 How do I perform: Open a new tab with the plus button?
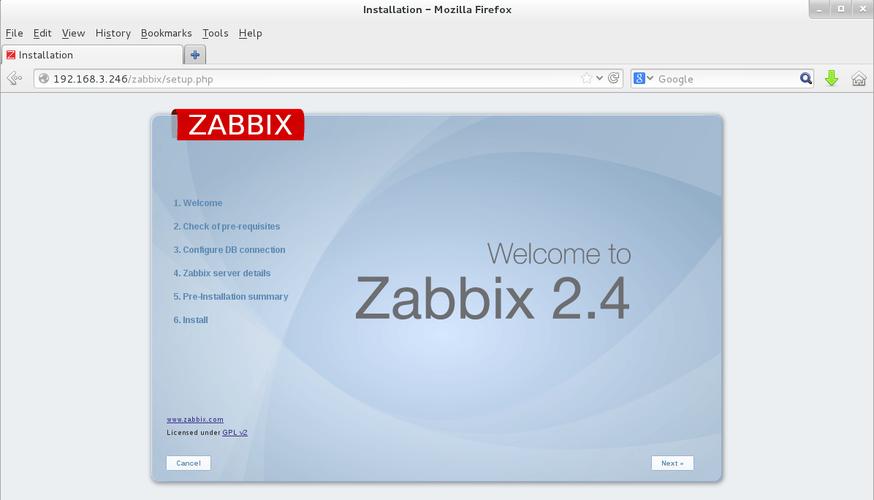(x=195, y=55)
